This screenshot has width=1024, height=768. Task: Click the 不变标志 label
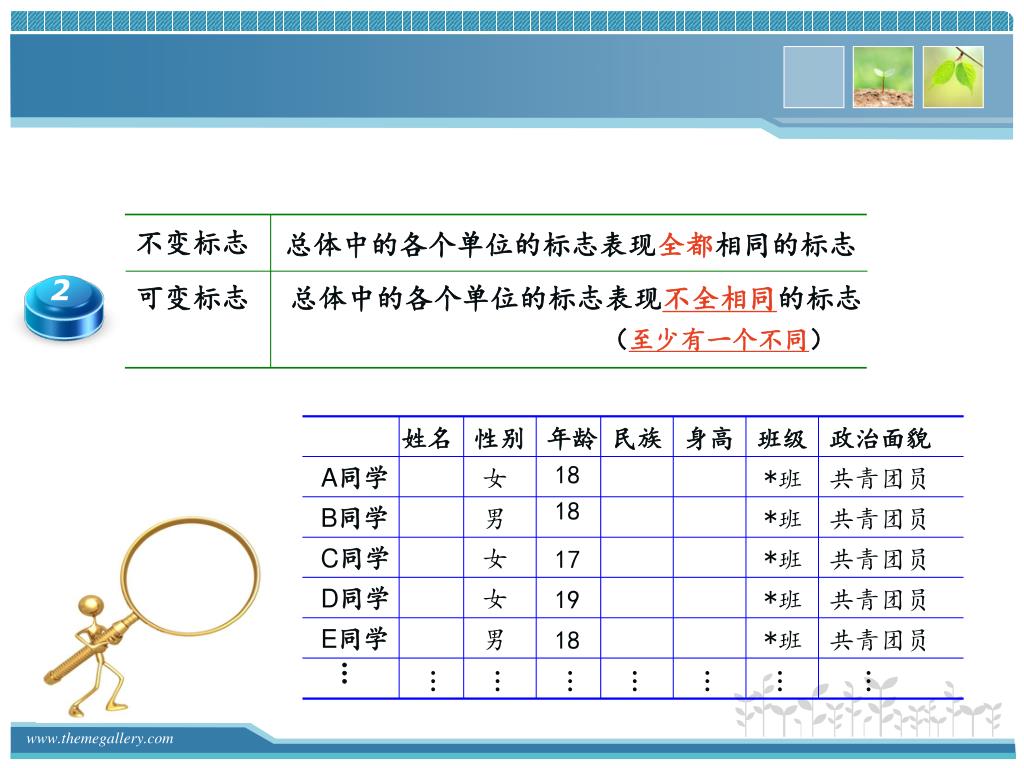192,243
